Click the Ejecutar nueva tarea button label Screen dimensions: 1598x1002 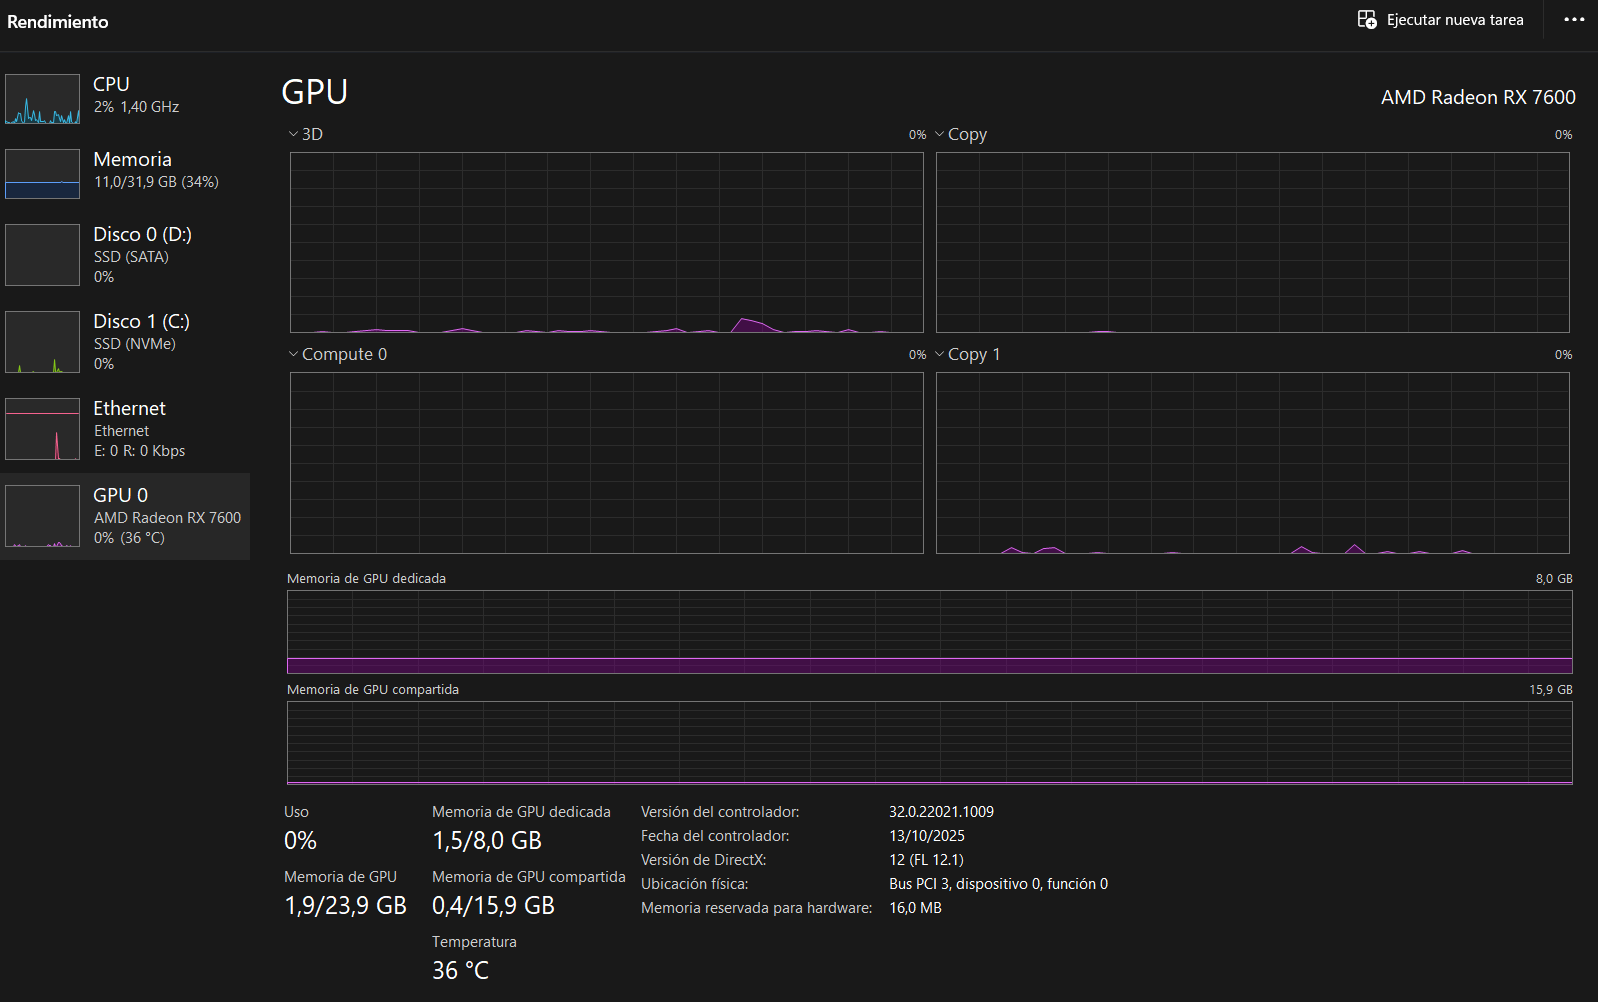[x=1454, y=20]
